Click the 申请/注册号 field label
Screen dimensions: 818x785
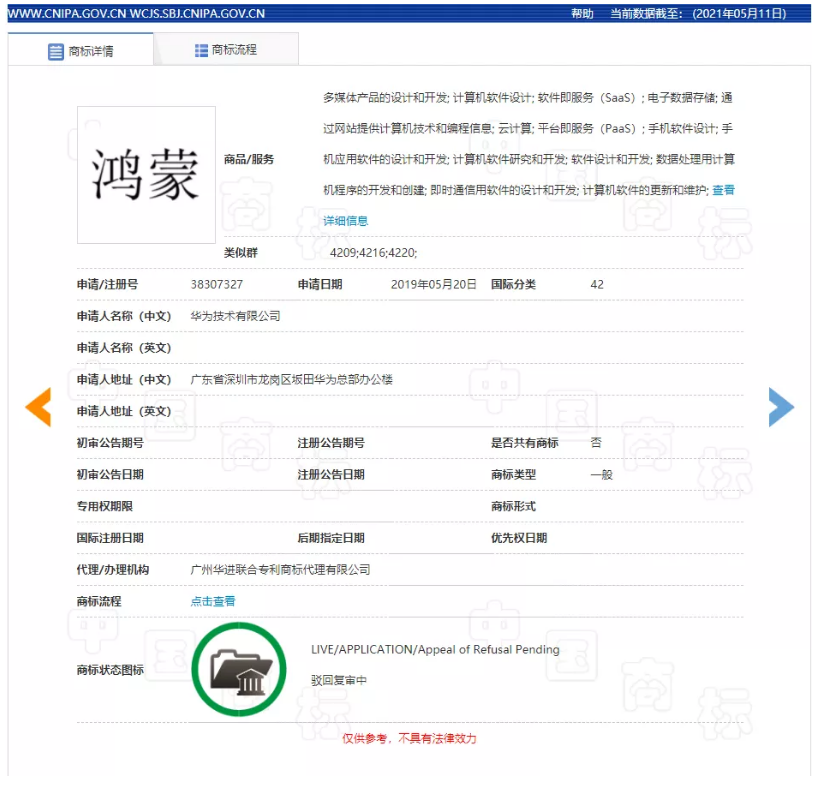107,284
